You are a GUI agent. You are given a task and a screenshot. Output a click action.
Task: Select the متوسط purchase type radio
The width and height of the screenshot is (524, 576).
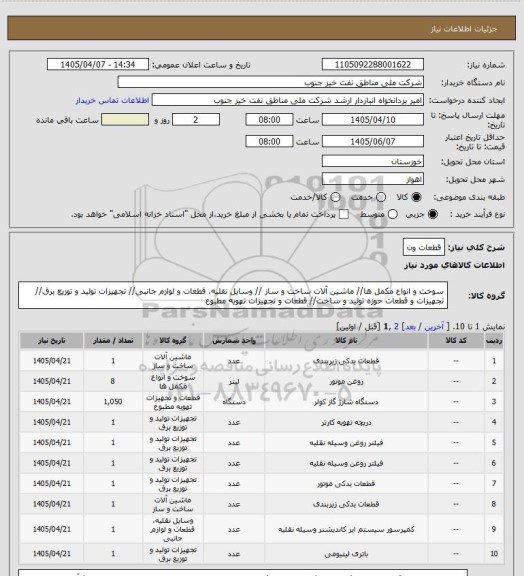point(392,214)
